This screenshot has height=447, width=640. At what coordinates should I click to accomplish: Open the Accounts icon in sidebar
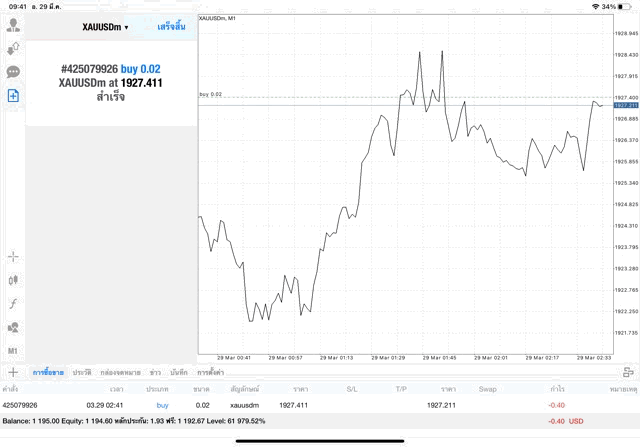(13, 24)
